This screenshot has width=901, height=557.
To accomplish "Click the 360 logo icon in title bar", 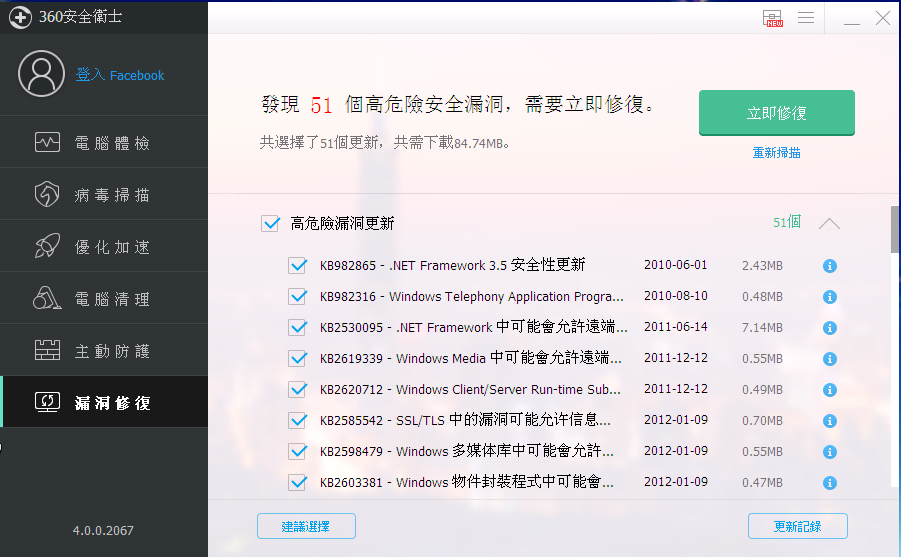I will tap(20, 17).
